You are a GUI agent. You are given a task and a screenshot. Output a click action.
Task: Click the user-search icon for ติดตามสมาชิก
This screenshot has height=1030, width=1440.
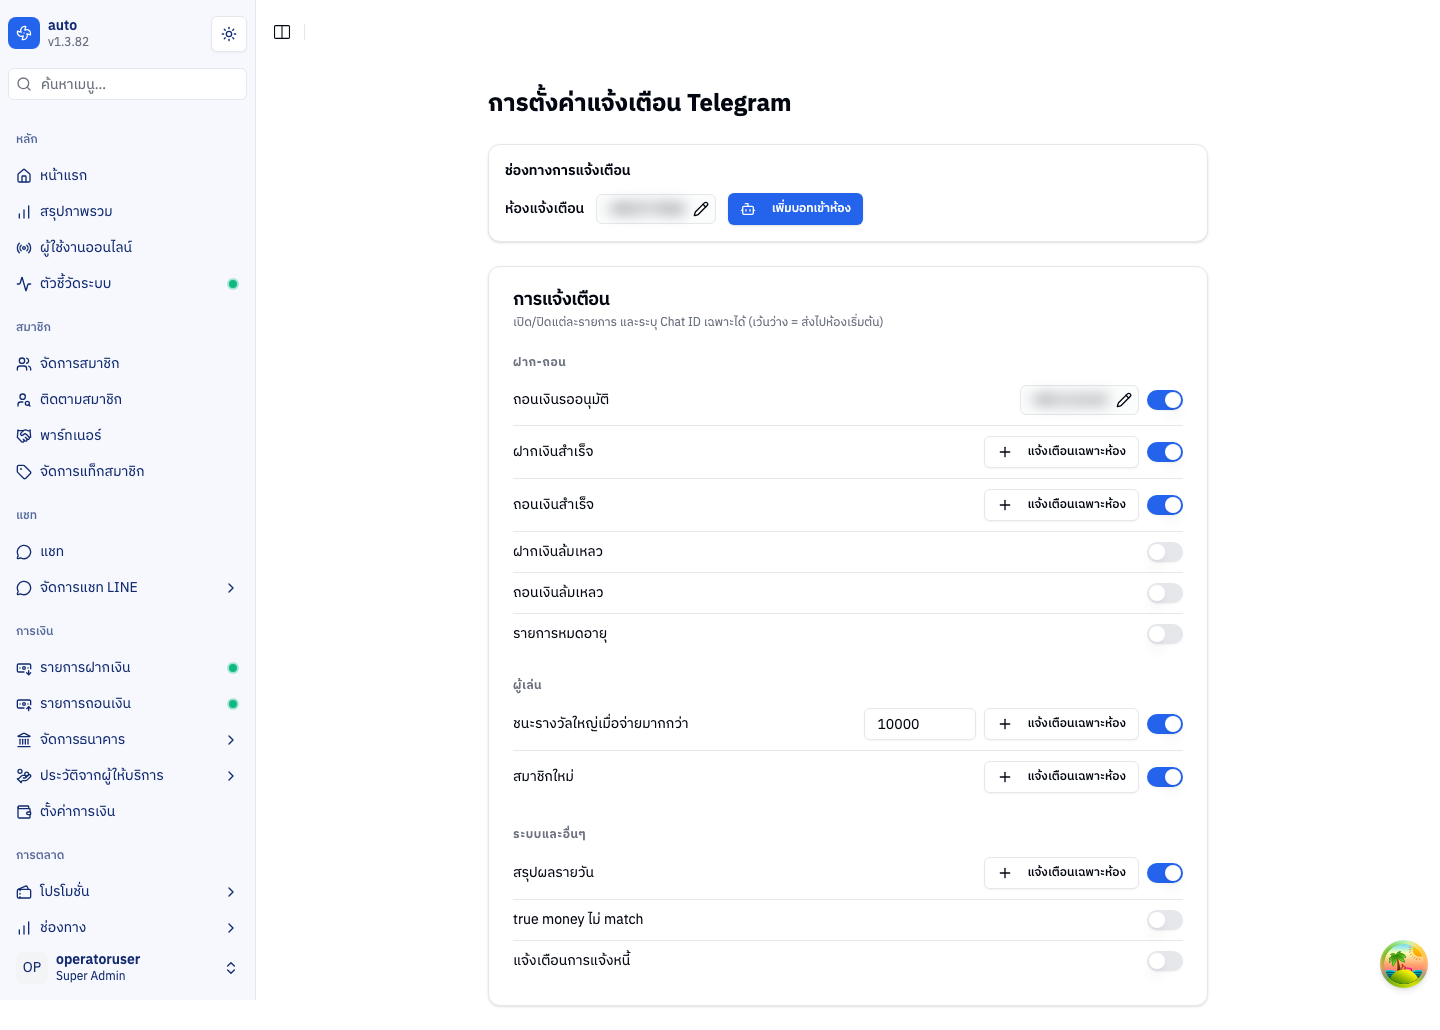click(24, 400)
